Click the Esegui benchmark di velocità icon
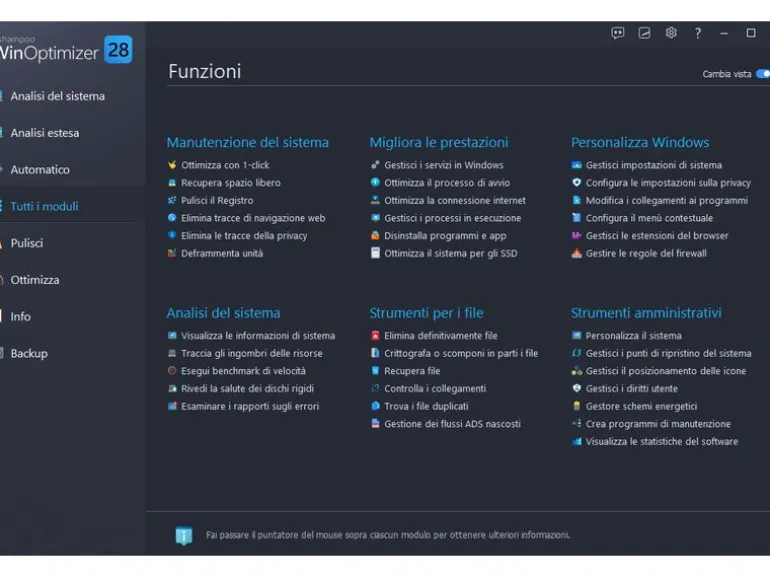 point(172,371)
